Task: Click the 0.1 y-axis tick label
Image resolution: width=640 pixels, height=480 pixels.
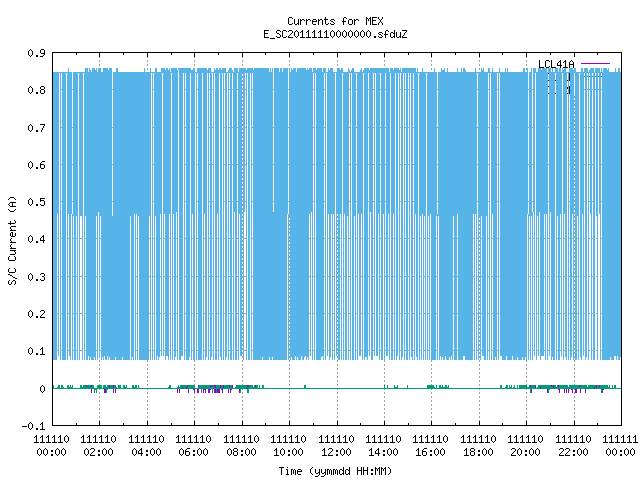Action: [x=36, y=351]
